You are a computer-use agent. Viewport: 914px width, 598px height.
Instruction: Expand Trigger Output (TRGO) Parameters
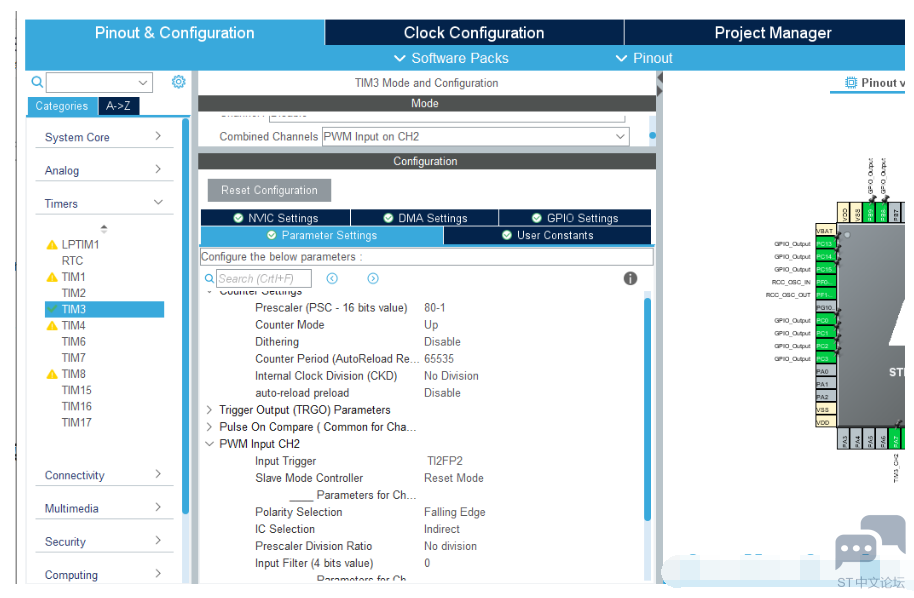coord(209,410)
